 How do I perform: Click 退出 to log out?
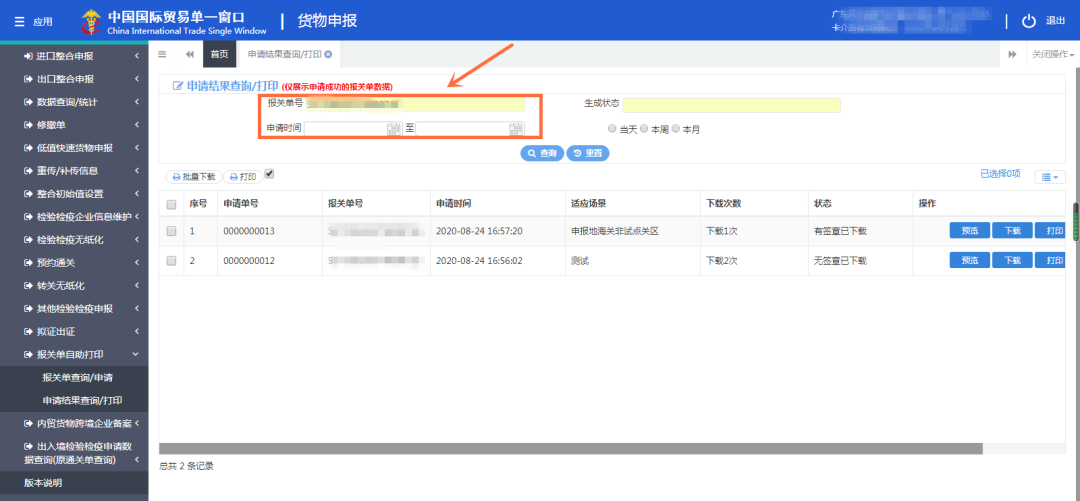pos(1055,21)
